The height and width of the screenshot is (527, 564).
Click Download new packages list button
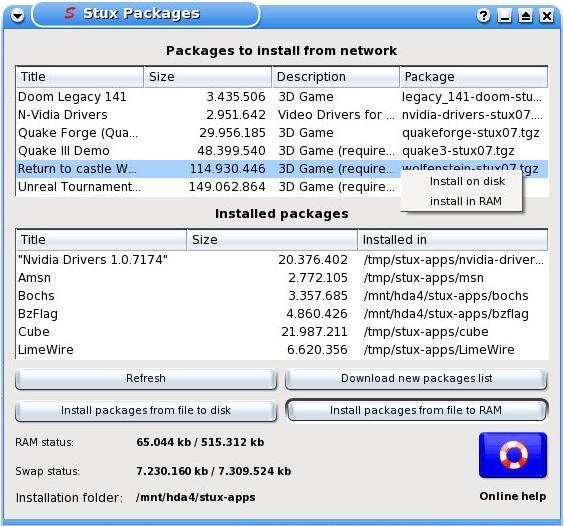click(416, 378)
